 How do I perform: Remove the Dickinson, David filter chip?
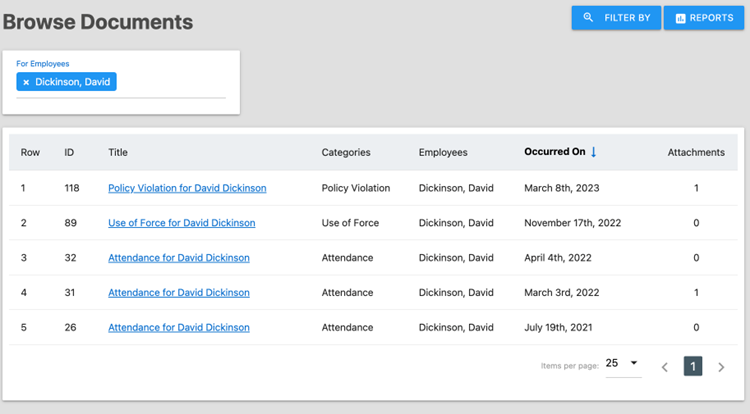26,82
